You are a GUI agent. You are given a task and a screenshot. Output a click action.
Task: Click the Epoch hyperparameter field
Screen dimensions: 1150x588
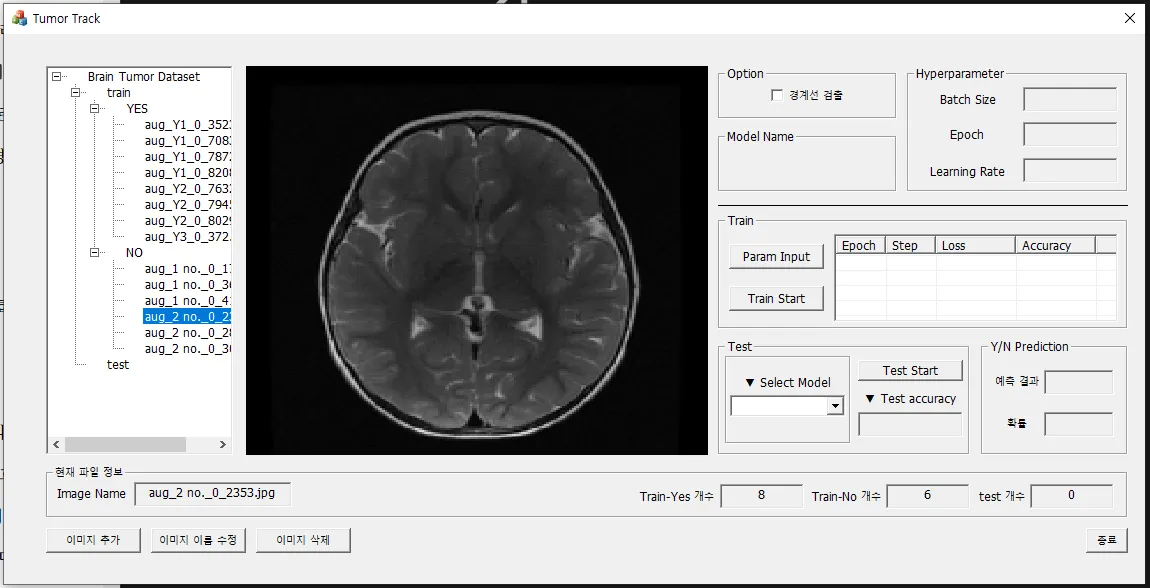(1070, 134)
